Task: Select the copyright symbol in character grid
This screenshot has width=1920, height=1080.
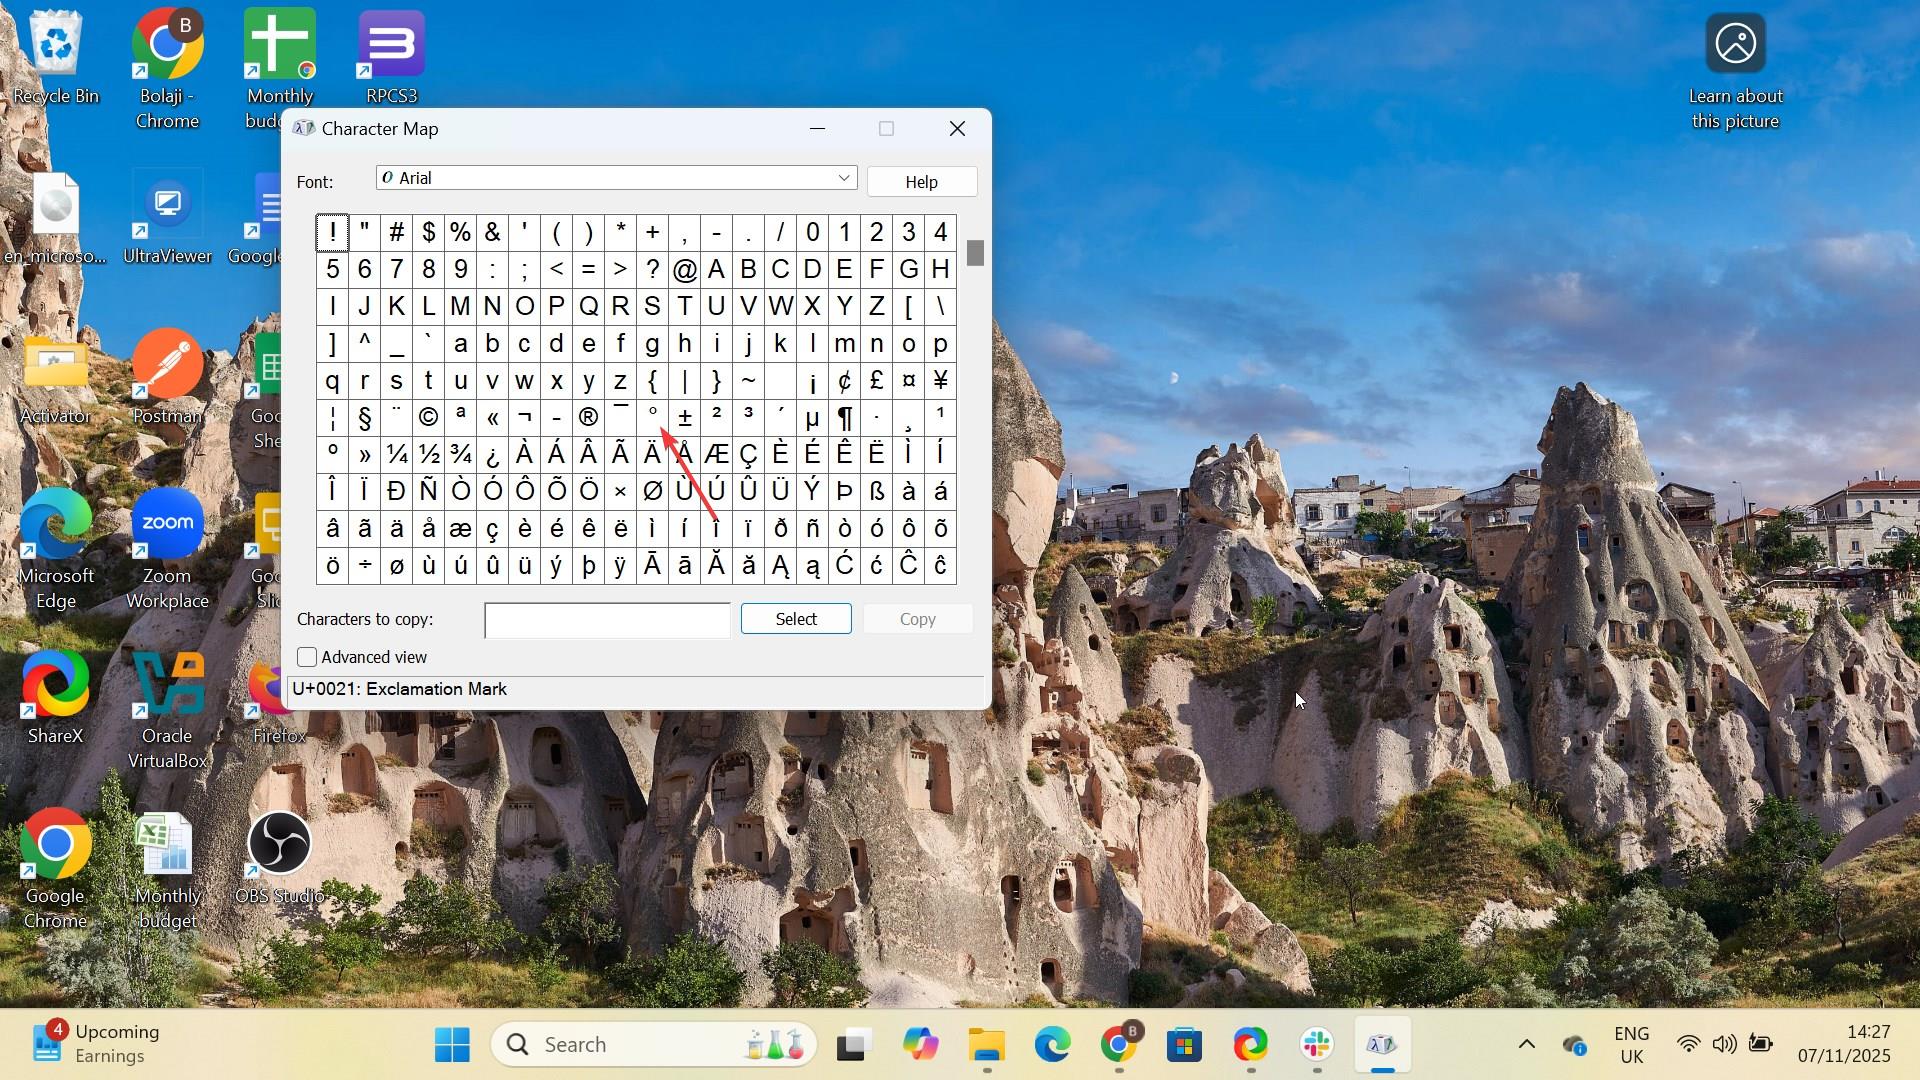Action: coord(429,417)
